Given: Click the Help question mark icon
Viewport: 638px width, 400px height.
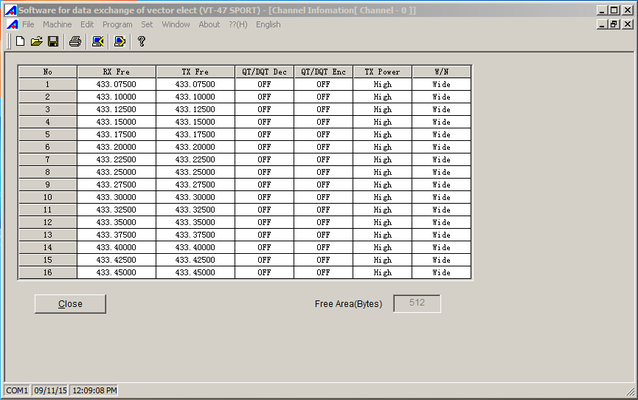Looking at the screenshot, I should (141, 41).
